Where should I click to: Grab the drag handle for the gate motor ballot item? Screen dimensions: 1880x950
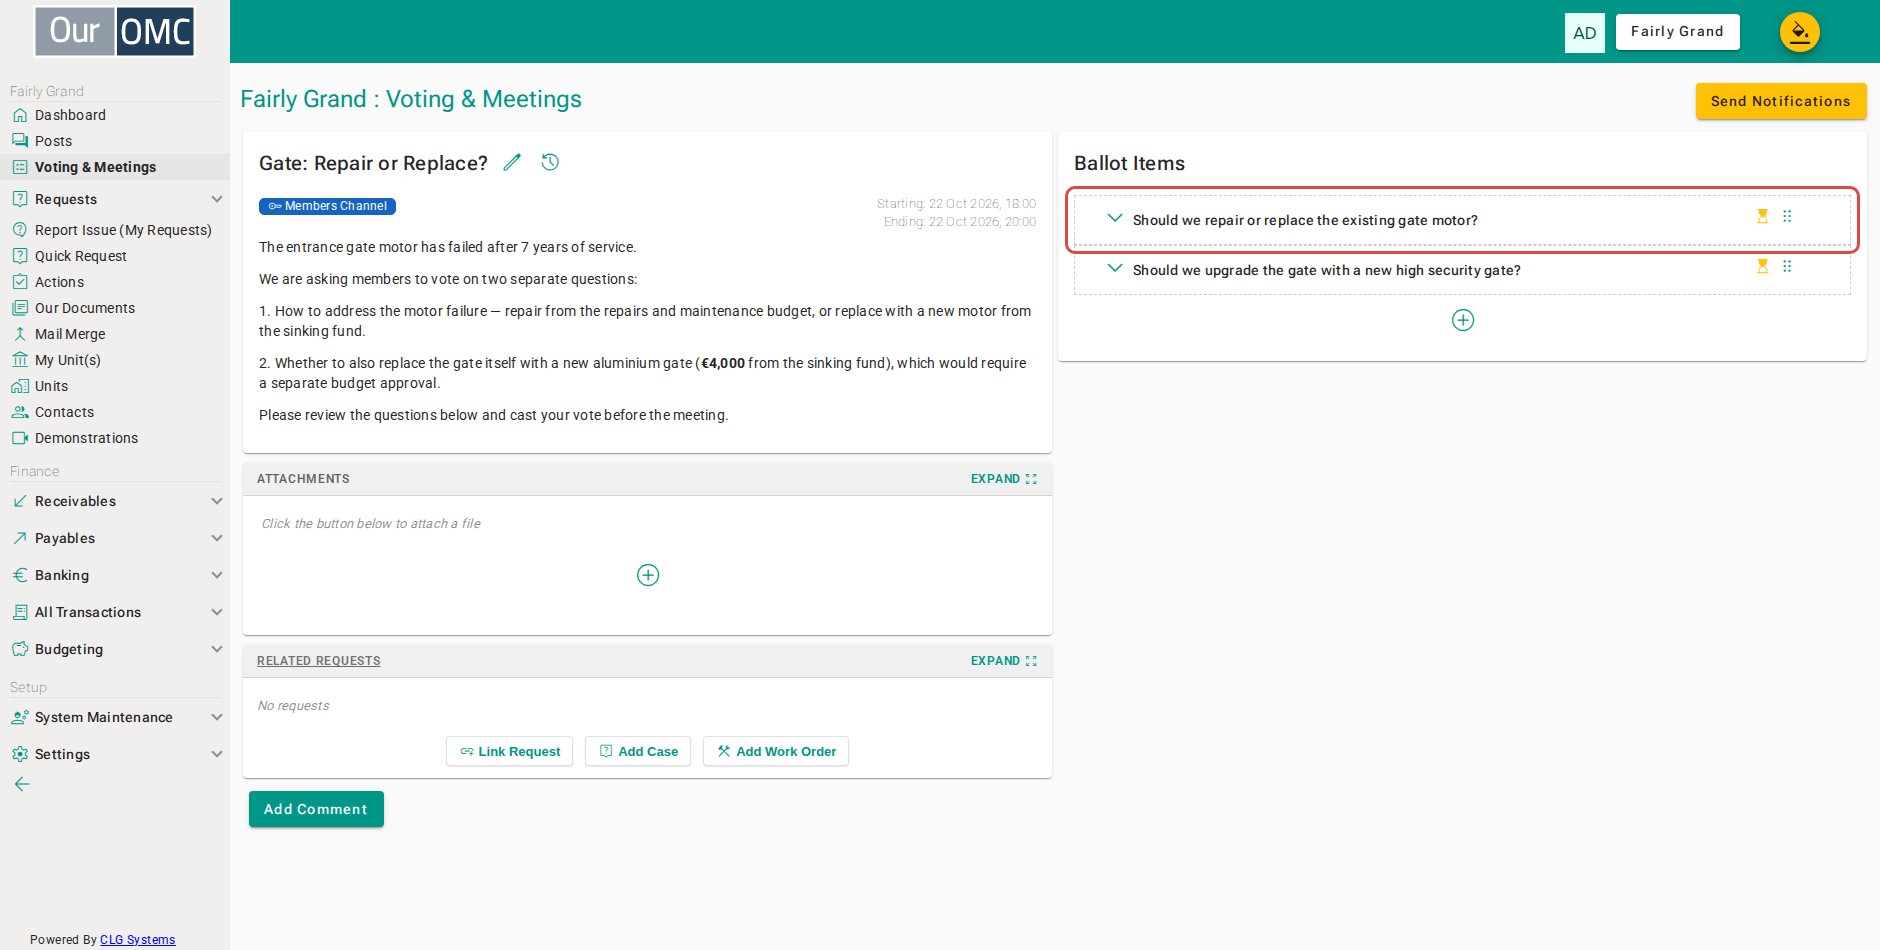(1787, 216)
